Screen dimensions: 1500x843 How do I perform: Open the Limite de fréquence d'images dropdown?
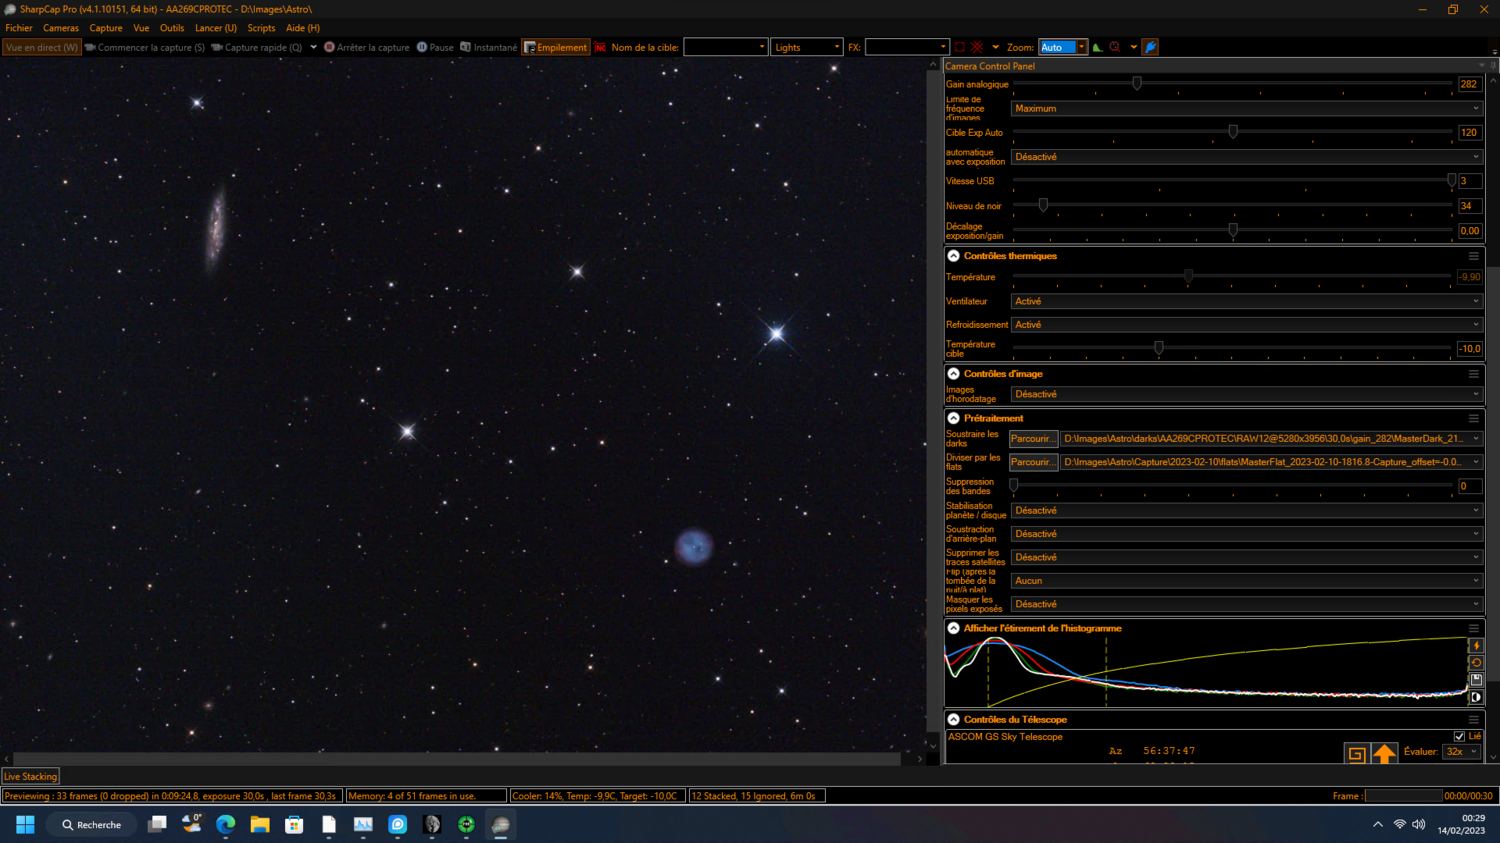pyautogui.click(x=1246, y=108)
